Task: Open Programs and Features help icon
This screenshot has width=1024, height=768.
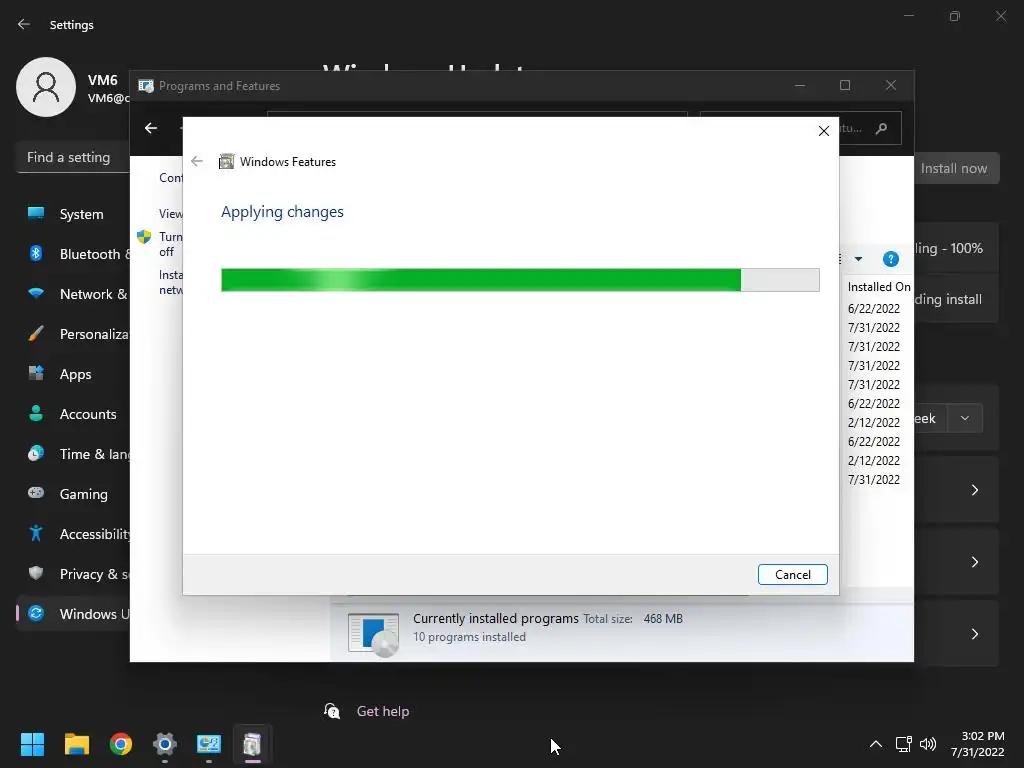Action: click(890, 259)
